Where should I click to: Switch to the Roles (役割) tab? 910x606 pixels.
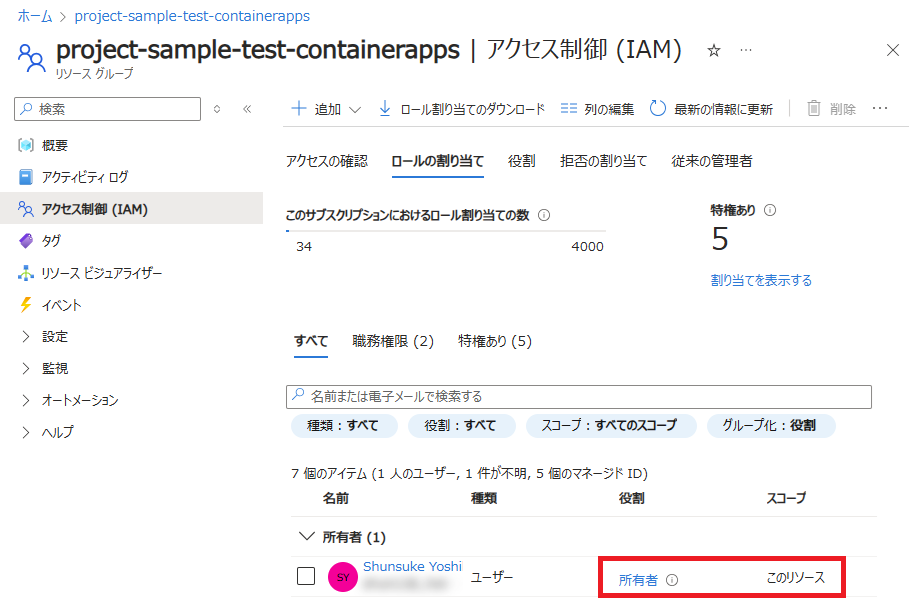521,161
